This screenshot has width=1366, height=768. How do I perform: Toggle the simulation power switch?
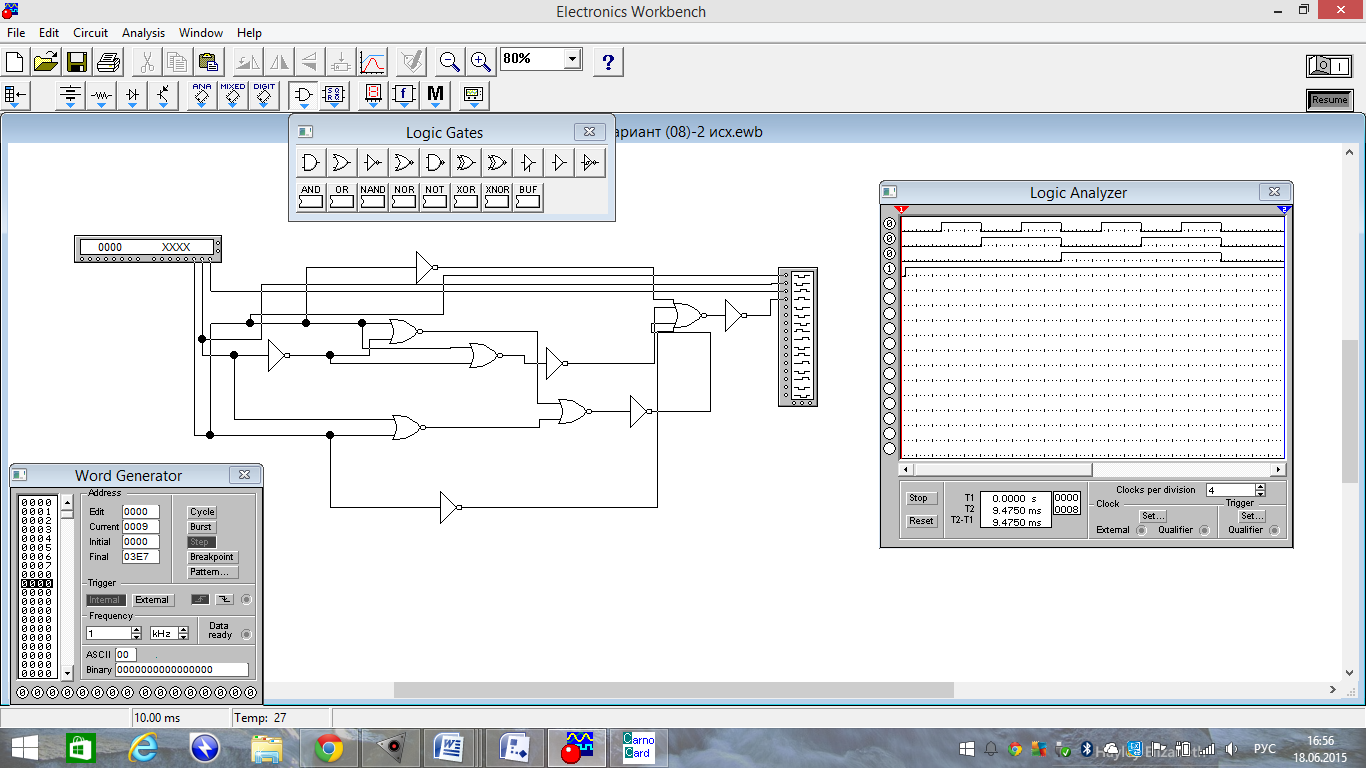coord(1329,67)
